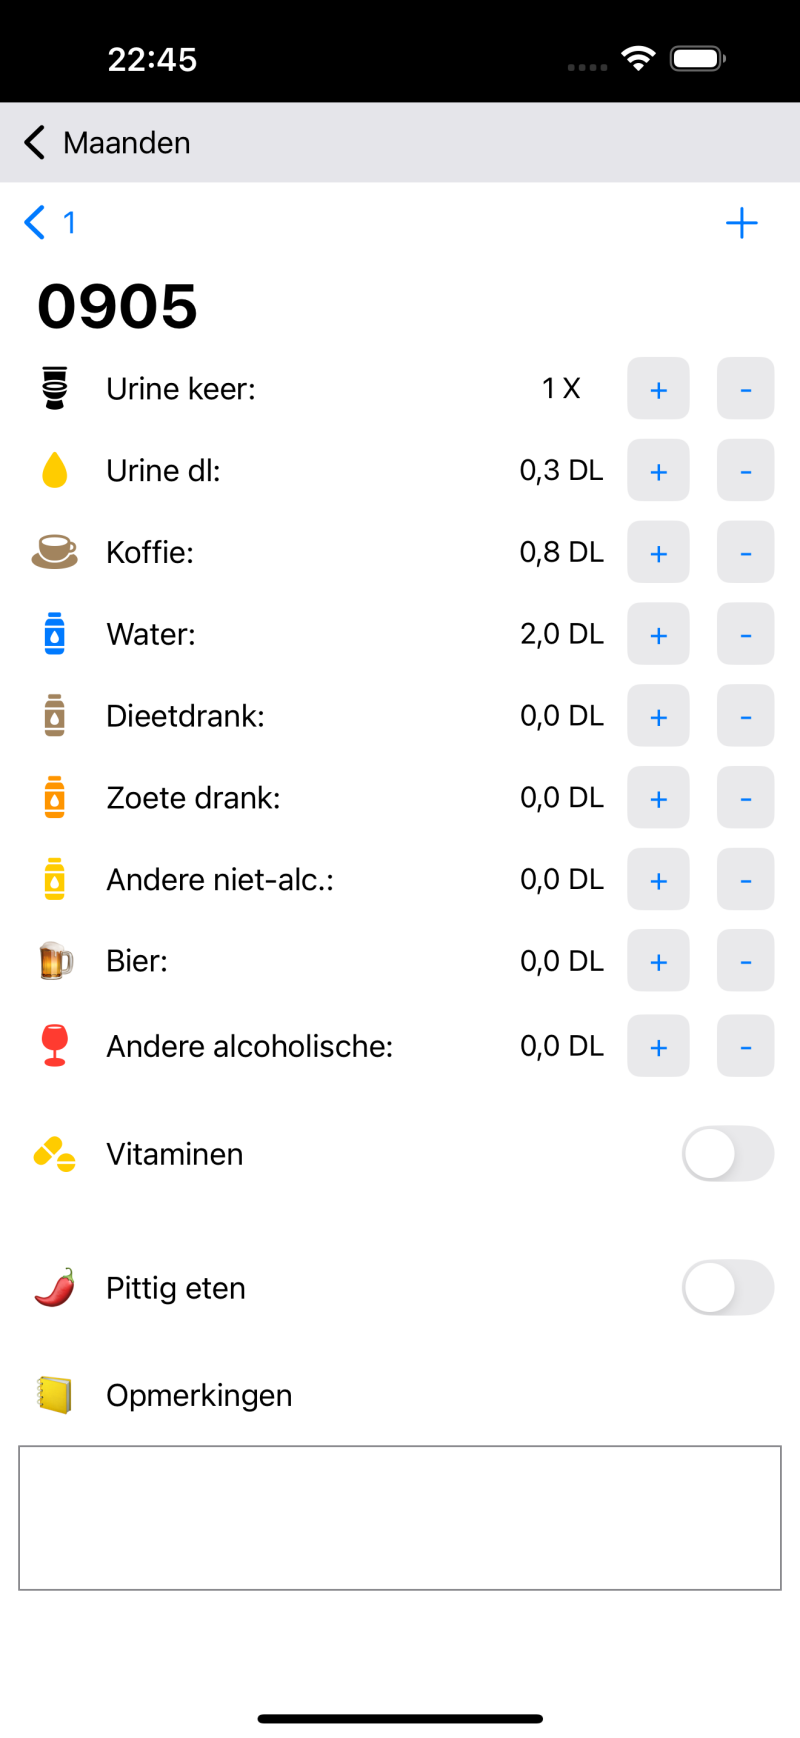Tap the beer mug Bier icon
This screenshot has height=1738, width=800.
(x=55, y=961)
